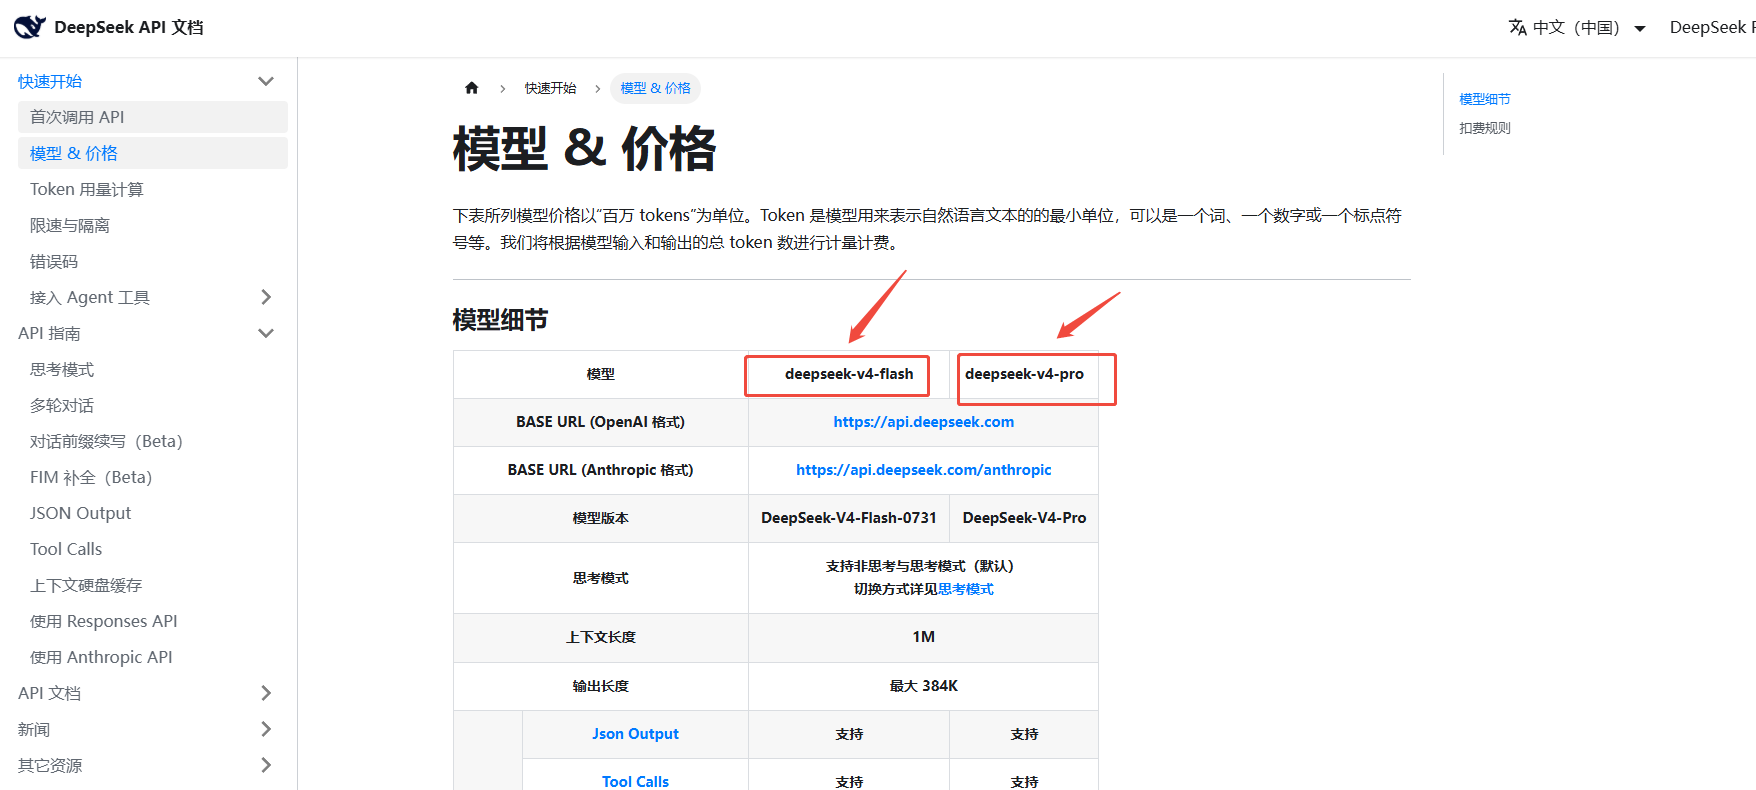Click the API 文档 sidebar heading
The width and height of the screenshot is (1756, 790).
pos(49,693)
